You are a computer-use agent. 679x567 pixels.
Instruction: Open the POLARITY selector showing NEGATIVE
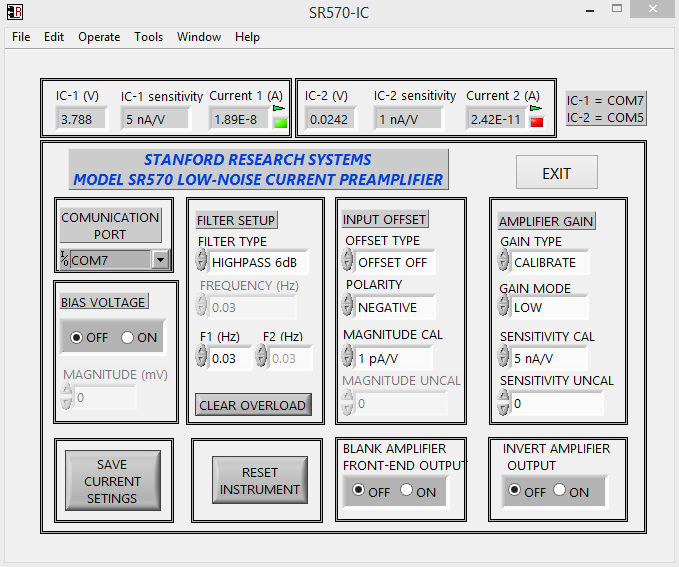click(394, 307)
